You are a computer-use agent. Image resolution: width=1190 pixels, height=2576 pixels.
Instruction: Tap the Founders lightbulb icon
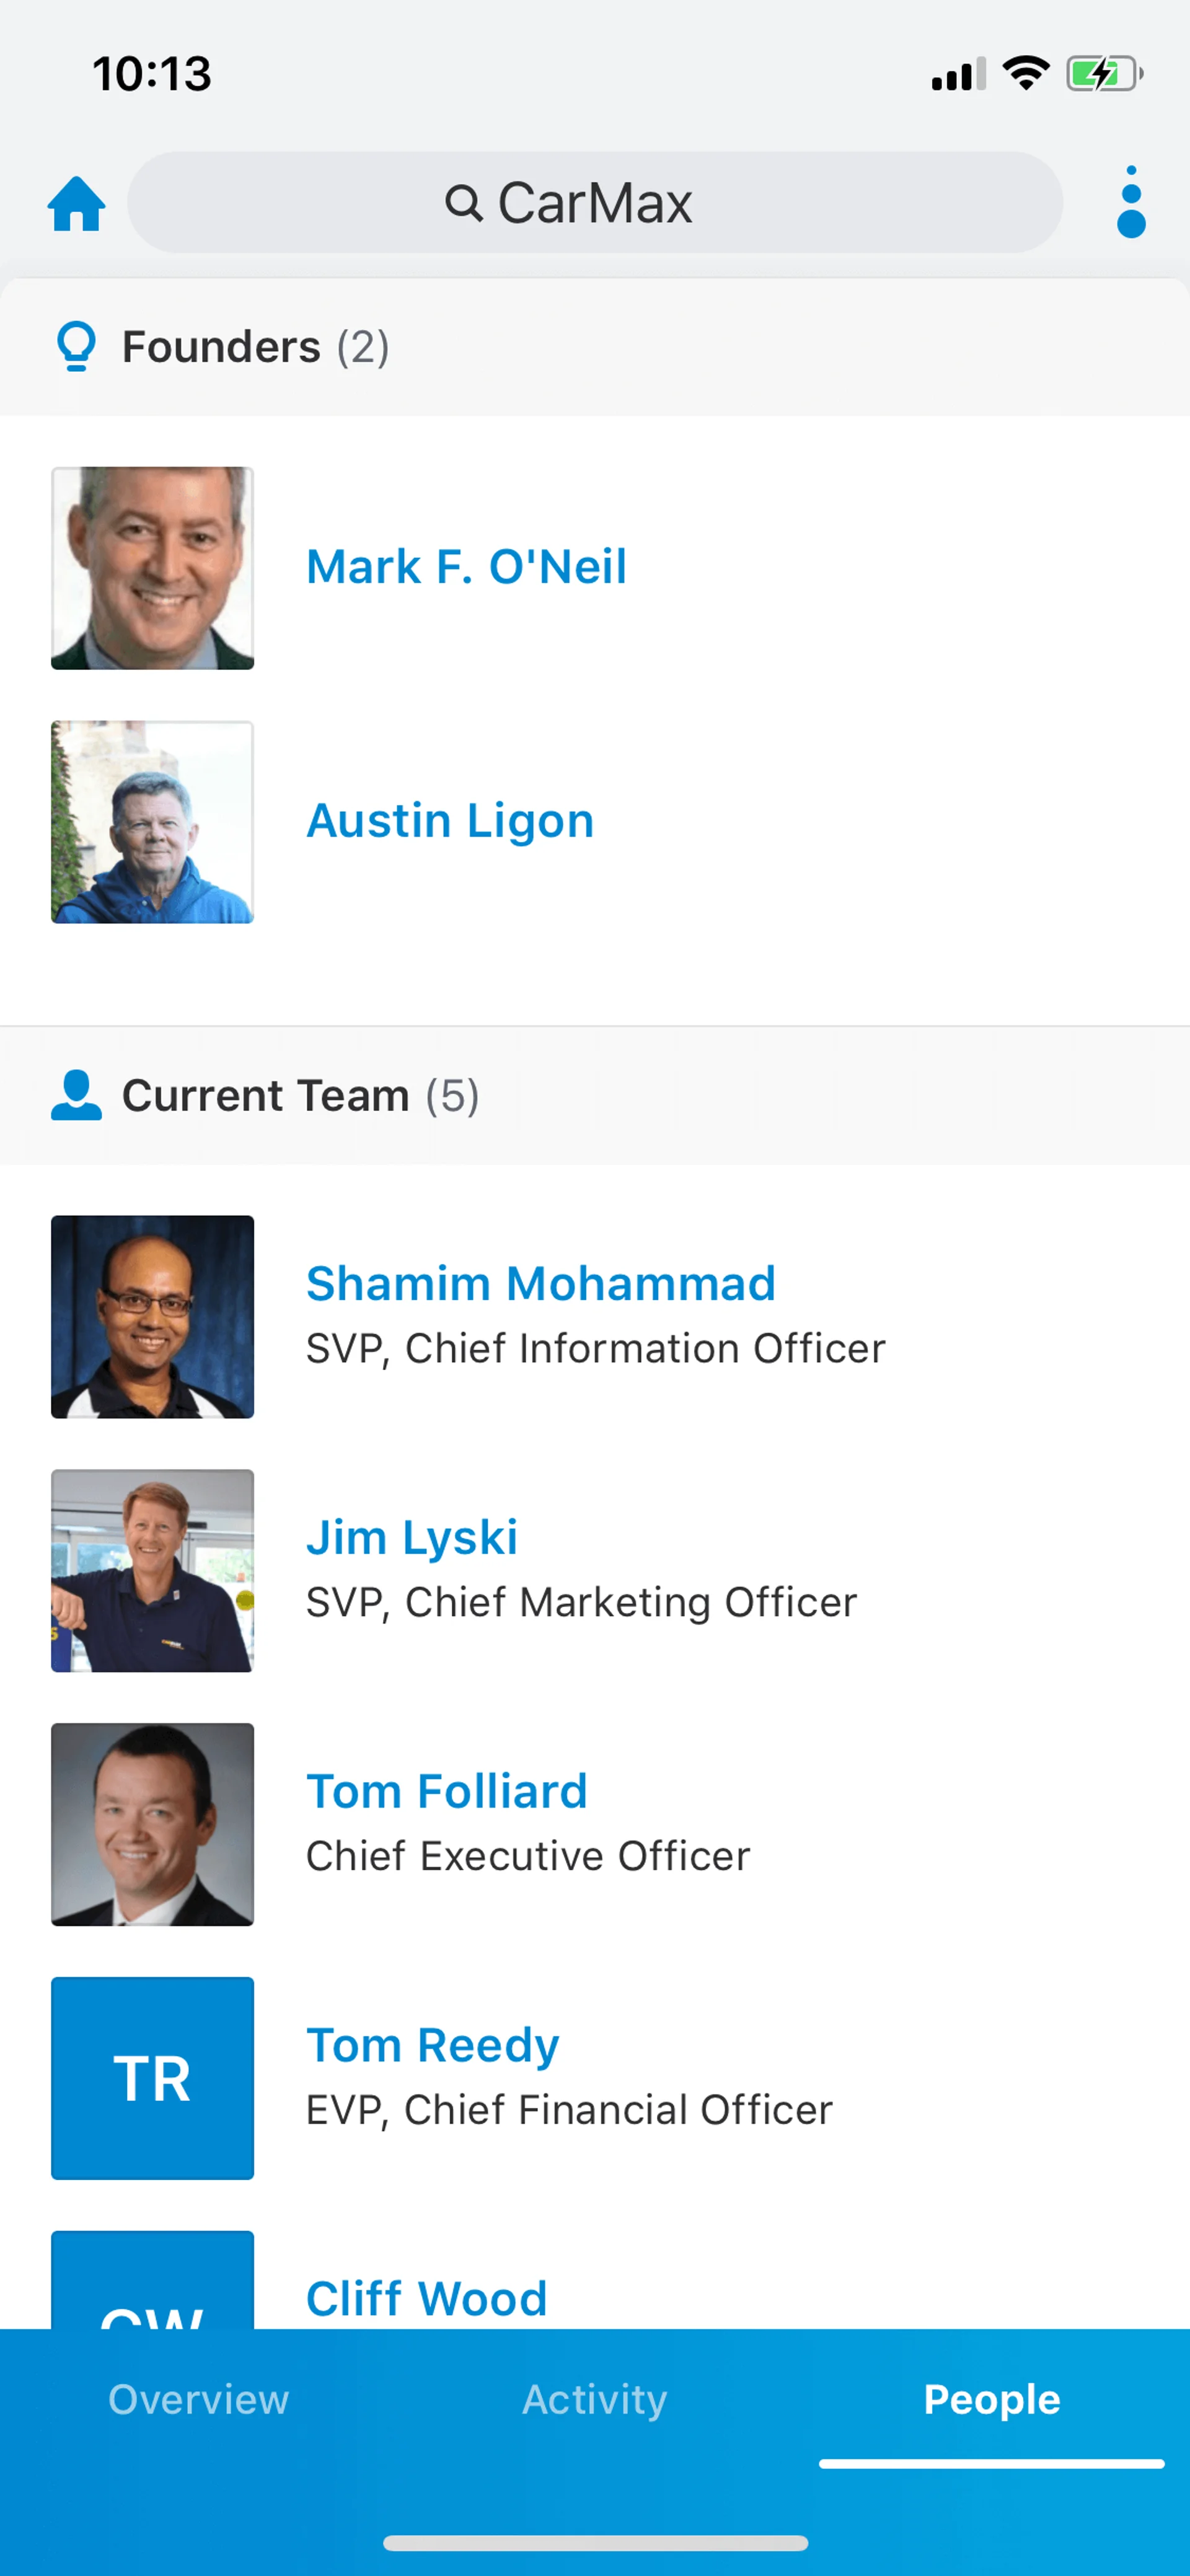click(x=76, y=346)
